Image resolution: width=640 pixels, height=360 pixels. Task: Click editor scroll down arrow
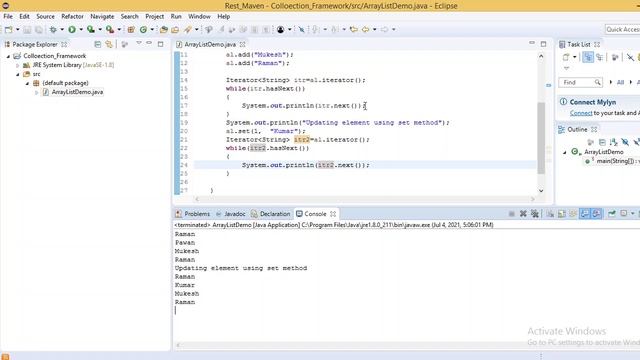[x=541, y=191]
